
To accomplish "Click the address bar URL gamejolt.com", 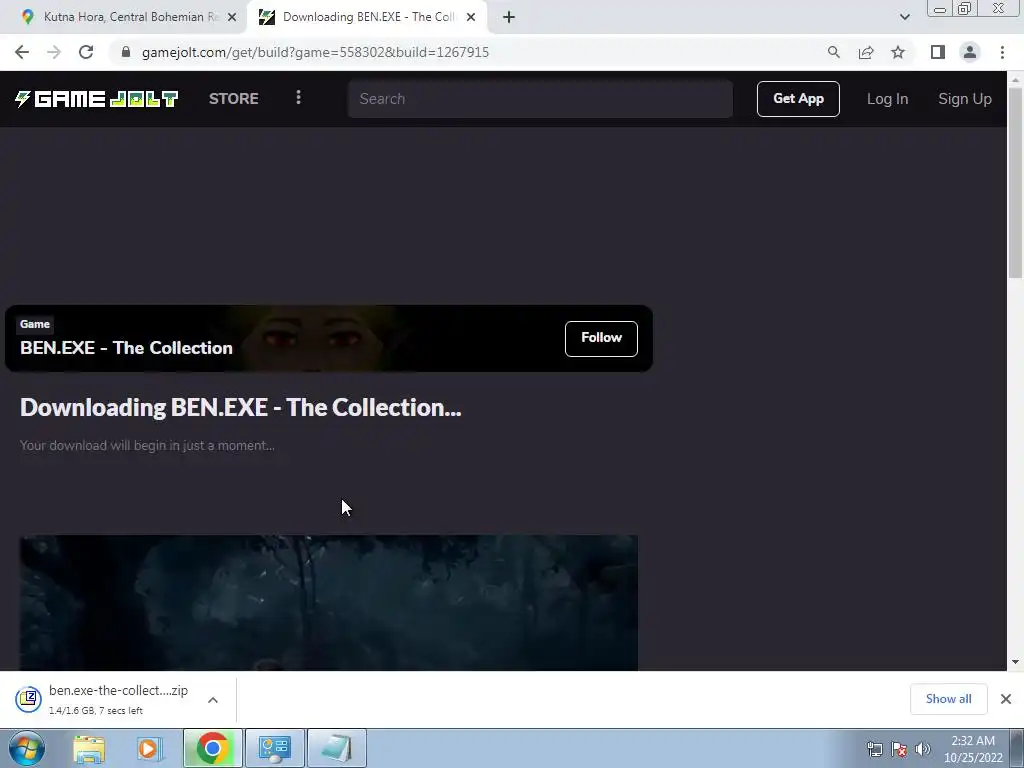I will click(x=315, y=52).
